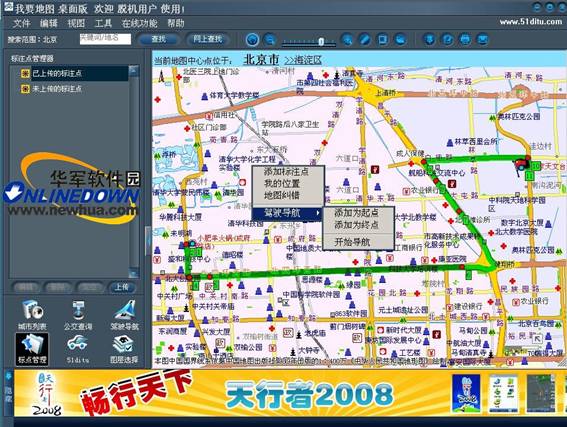567x427 pixels.
Task: Choose 我的位置 in context menu
Action: pos(287,184)
